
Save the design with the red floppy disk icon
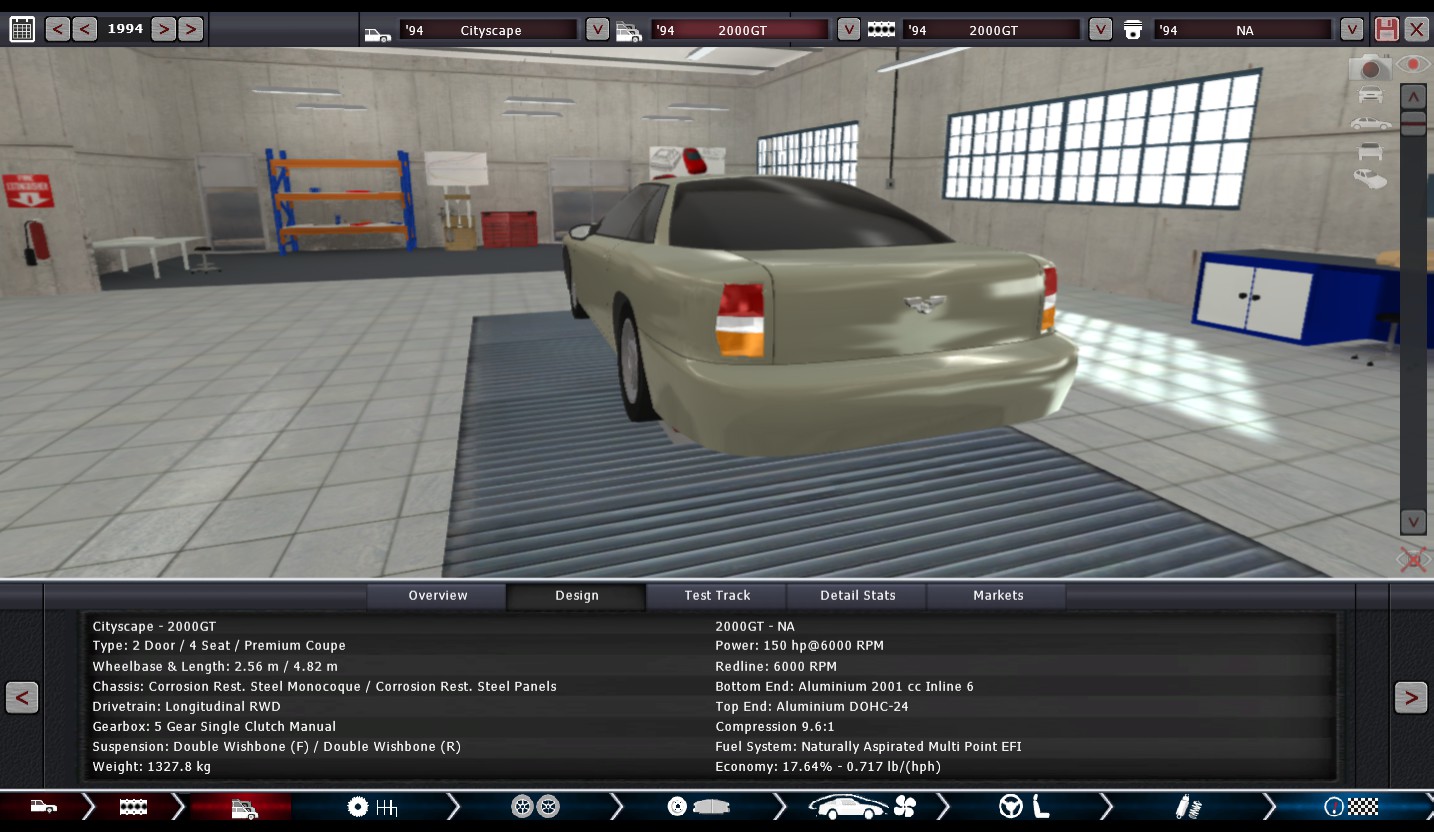point(1386,29)
